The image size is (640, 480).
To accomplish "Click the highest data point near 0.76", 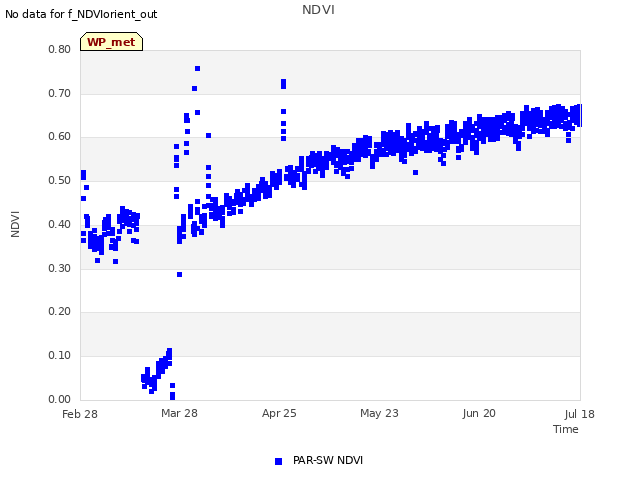I will pyautogui.click(x=198, y=69).
